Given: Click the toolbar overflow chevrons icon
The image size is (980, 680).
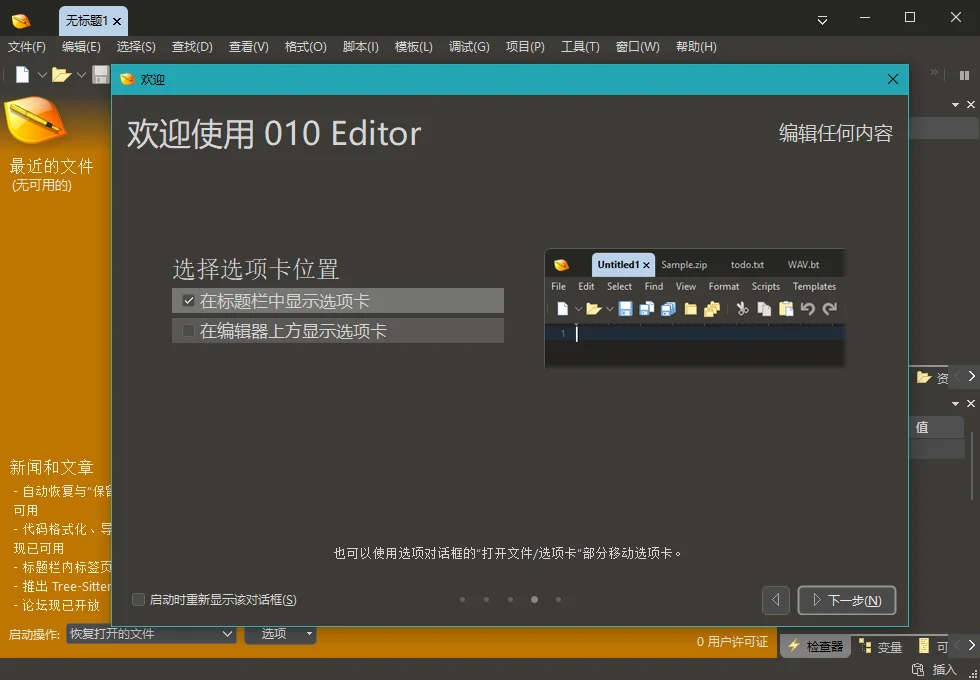Looking at the screenshot, I should 934,72.
